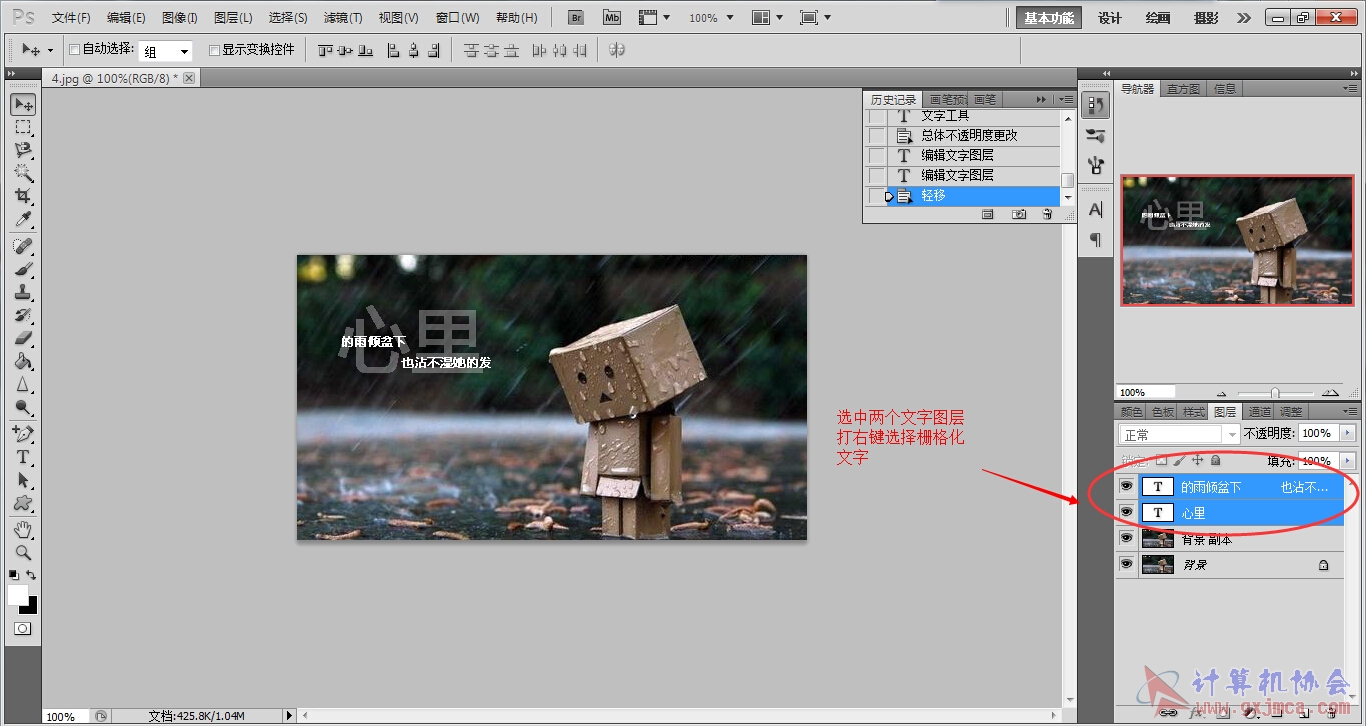
Task: Select the Clone Stamp tool
Action: [x=23, y=292]
